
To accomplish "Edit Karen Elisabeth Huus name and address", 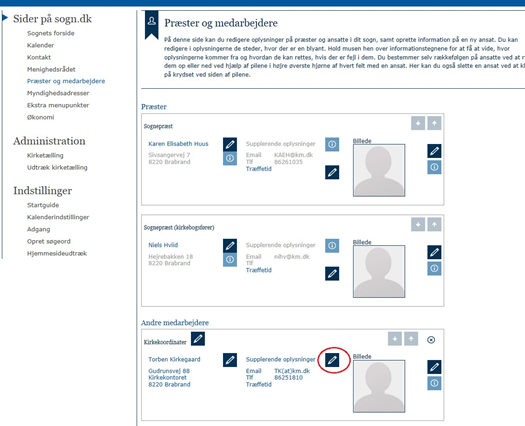I will 230,144.
